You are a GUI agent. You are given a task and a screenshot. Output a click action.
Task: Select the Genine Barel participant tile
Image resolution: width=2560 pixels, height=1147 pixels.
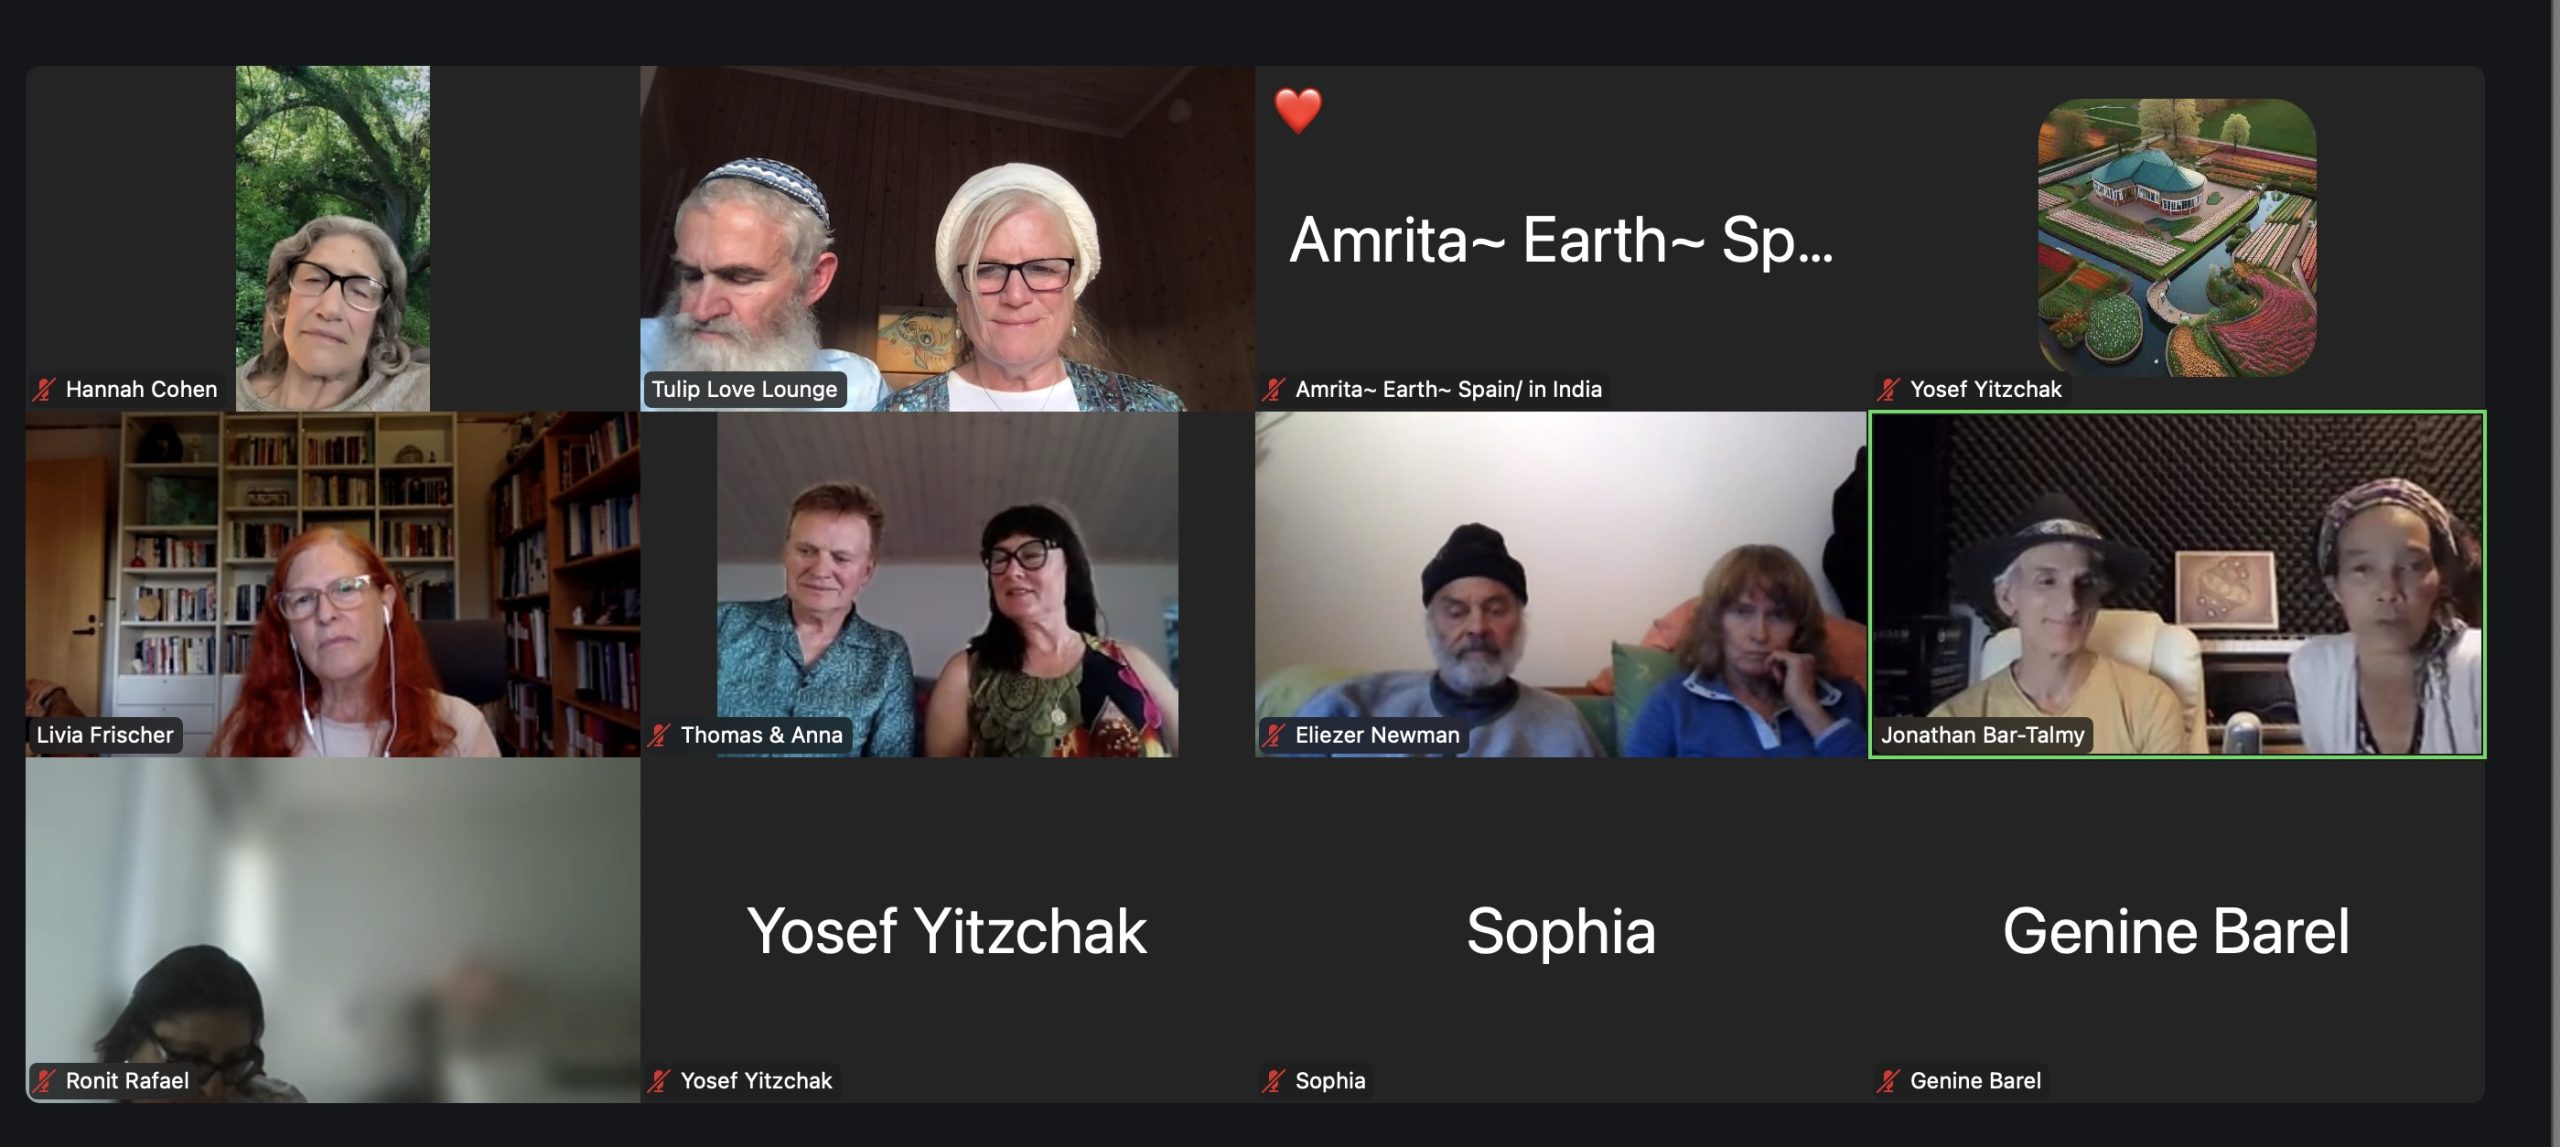(2177, 930)
